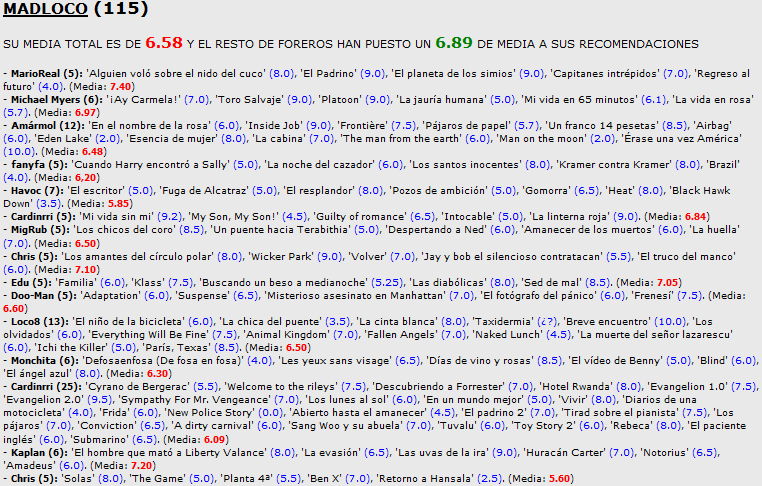762x486 pixels.
Task: Select the username Edu (5)
Action: [x=31, y=282]
